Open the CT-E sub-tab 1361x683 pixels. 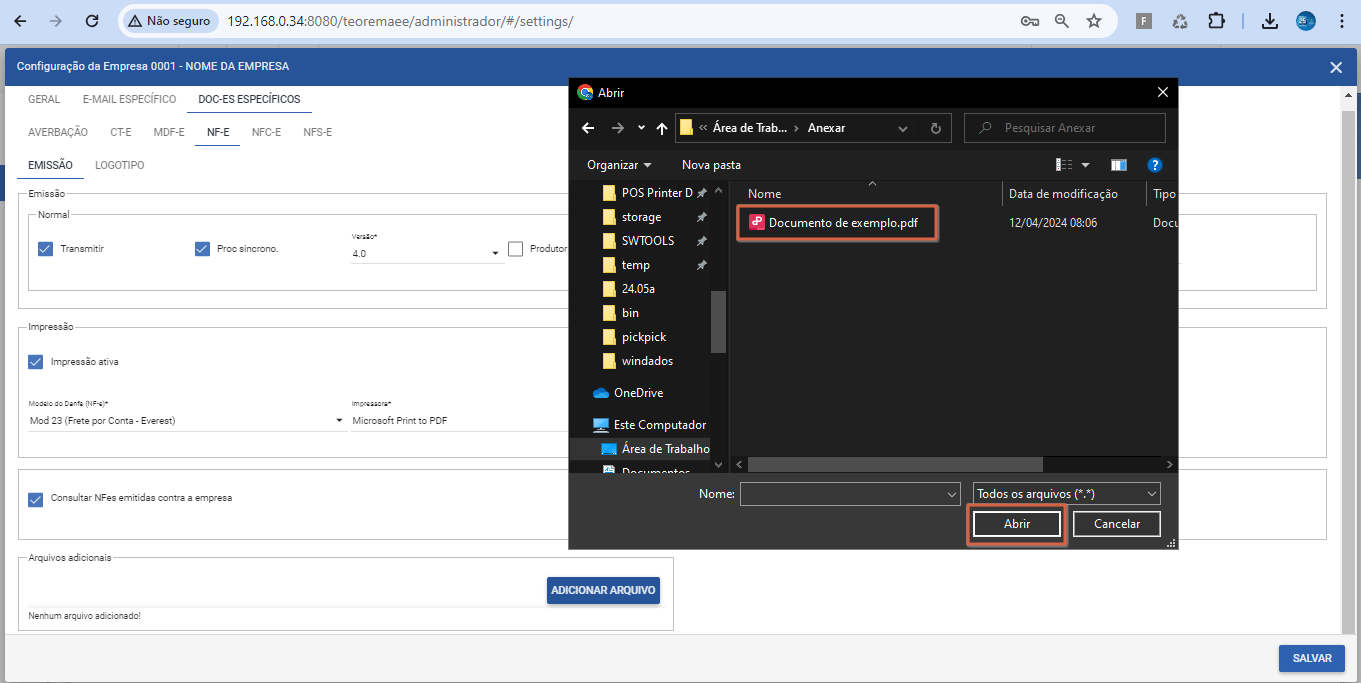[121, 132]
